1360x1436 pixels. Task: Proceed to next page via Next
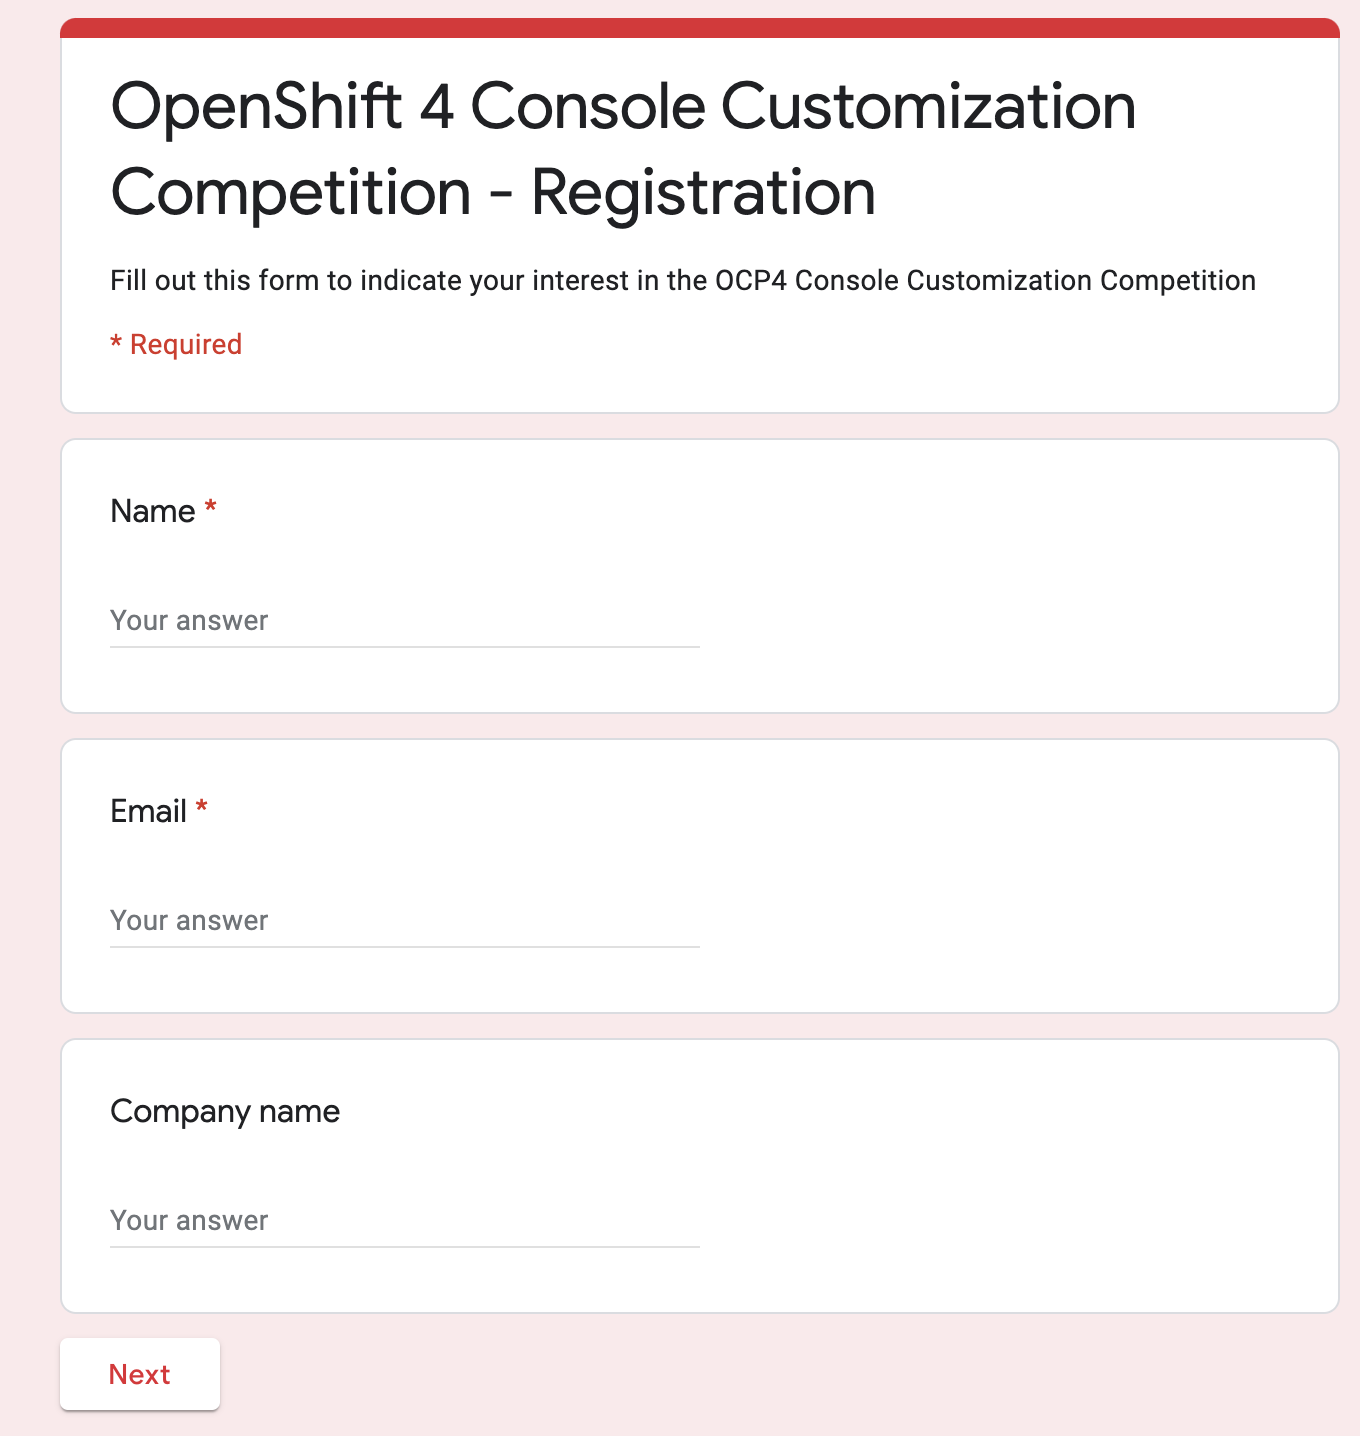point(139,1373)
